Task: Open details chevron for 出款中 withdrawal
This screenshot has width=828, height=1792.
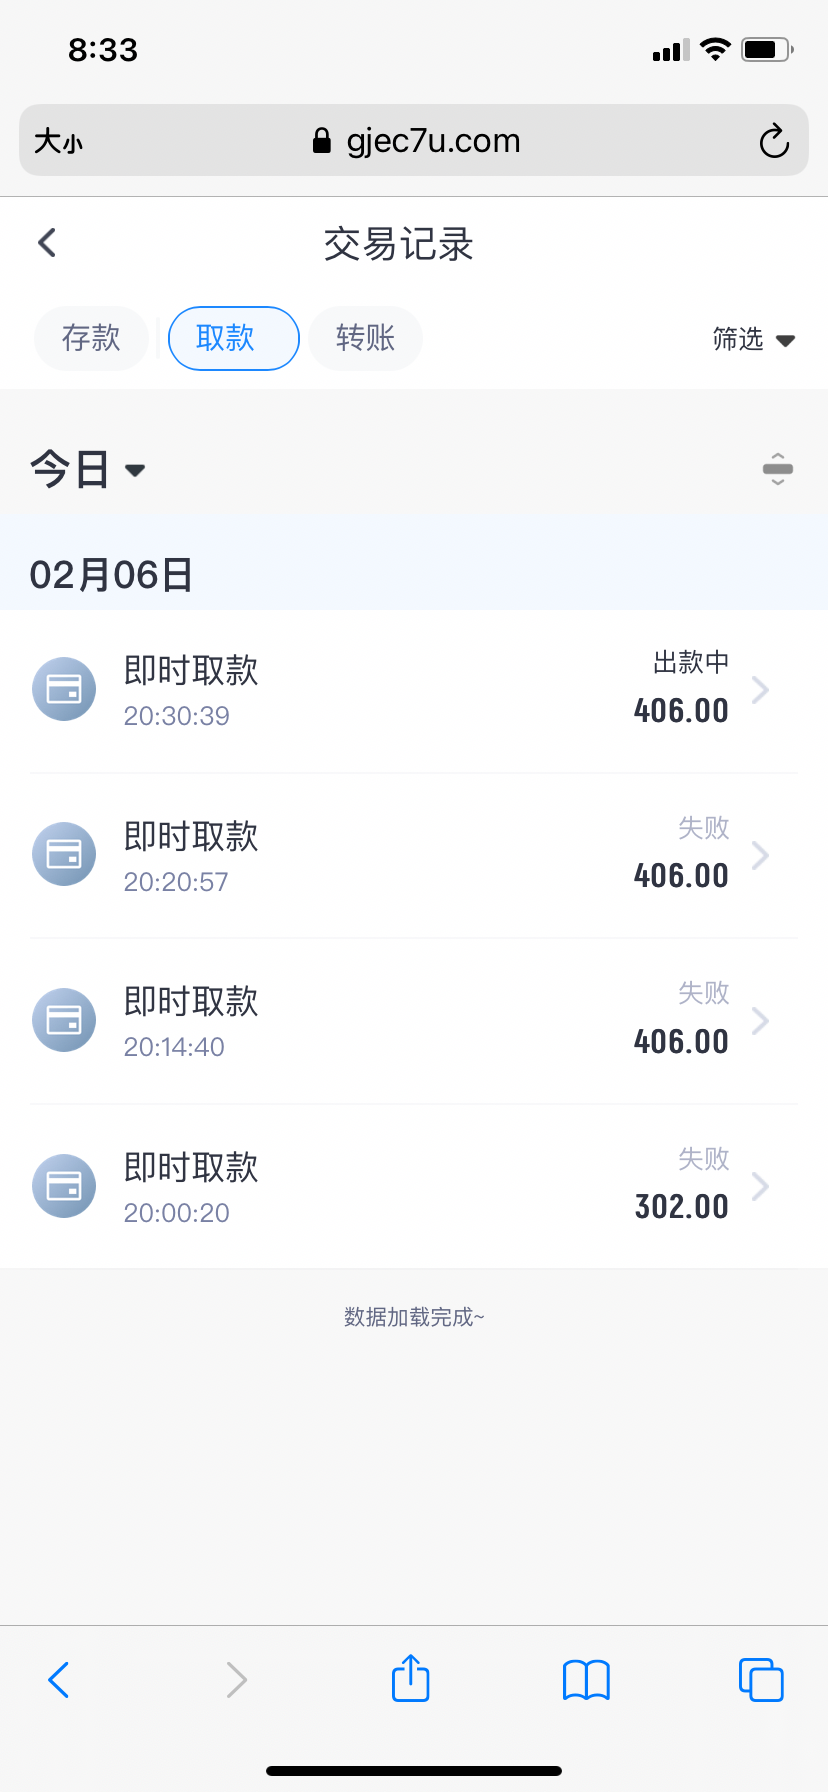Action: [761, 690]
